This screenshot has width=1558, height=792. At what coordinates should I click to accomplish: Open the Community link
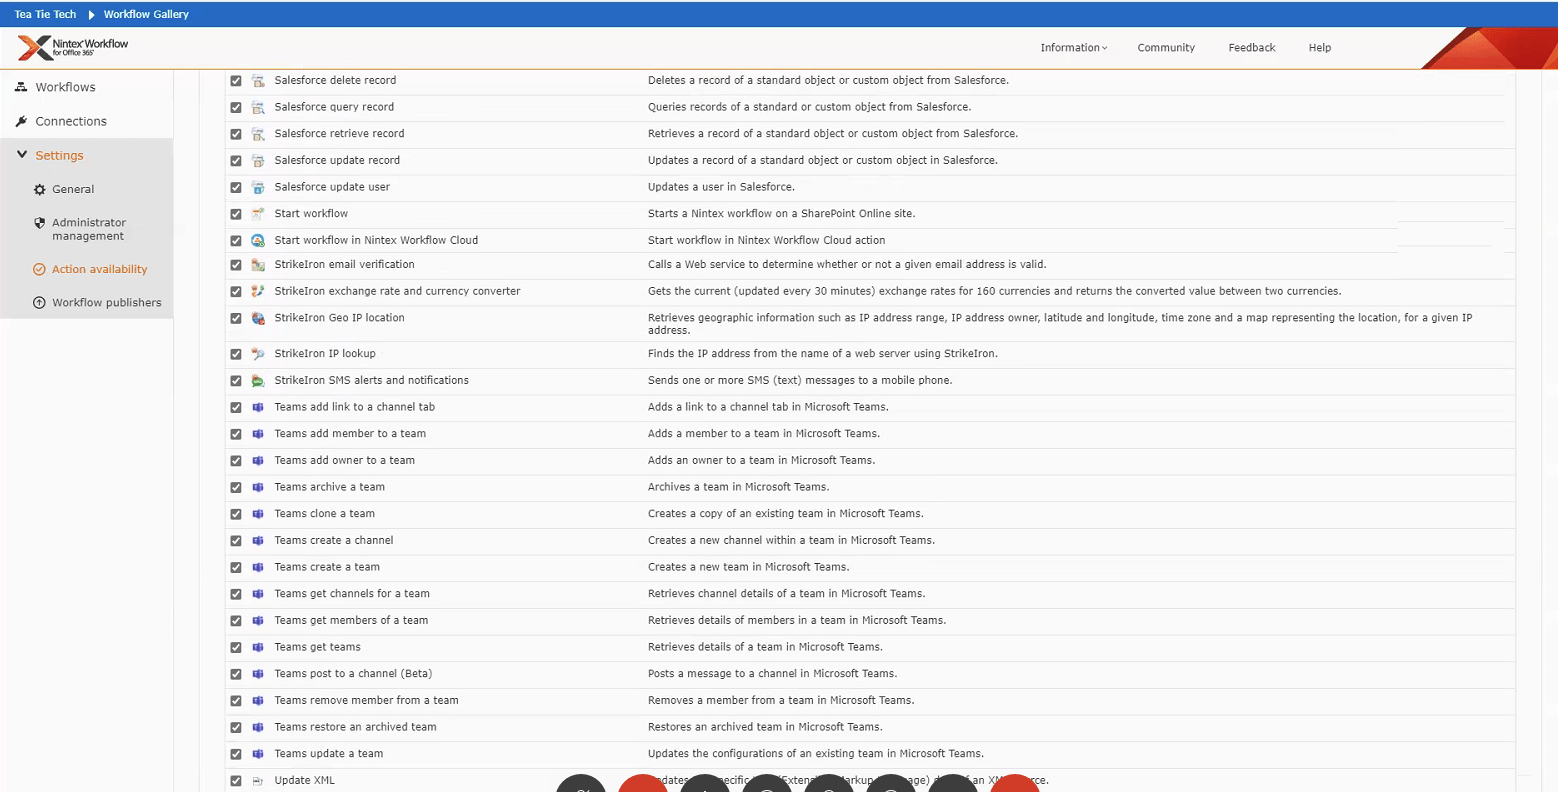[1166, 48]
